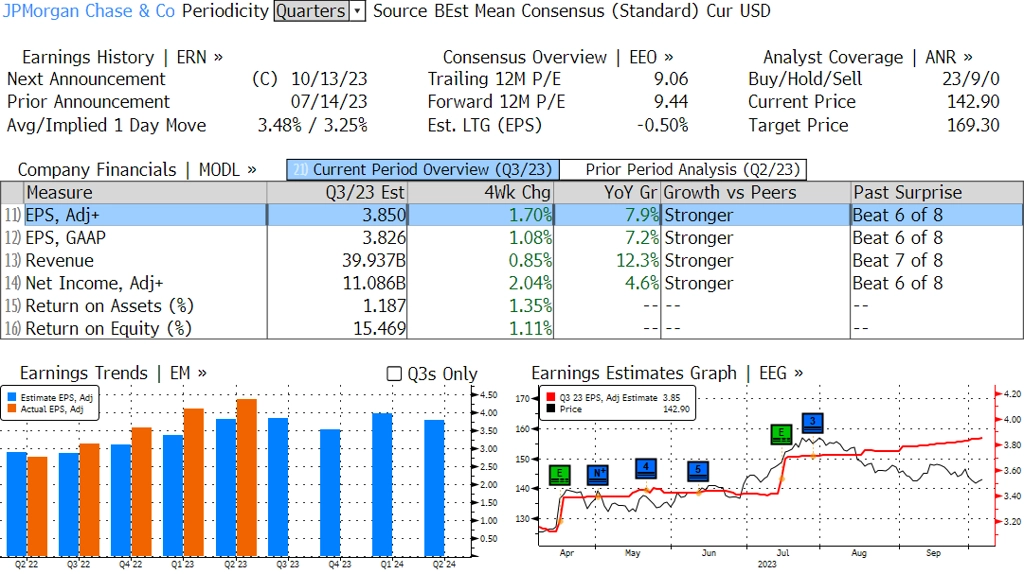The width and height of the screenshot is (1024, 574).
Task: Switch to Current Period Overview (Q3/23) tab
Action: click(423, 170)
